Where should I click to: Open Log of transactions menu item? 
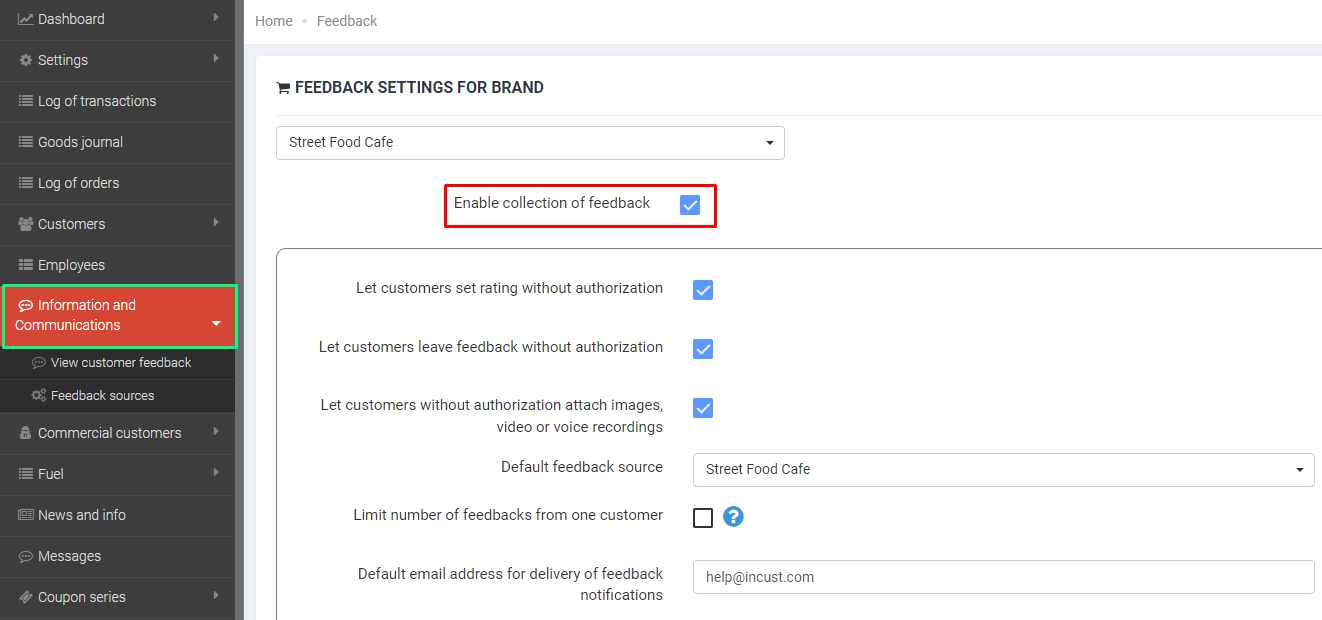point(96,101)
